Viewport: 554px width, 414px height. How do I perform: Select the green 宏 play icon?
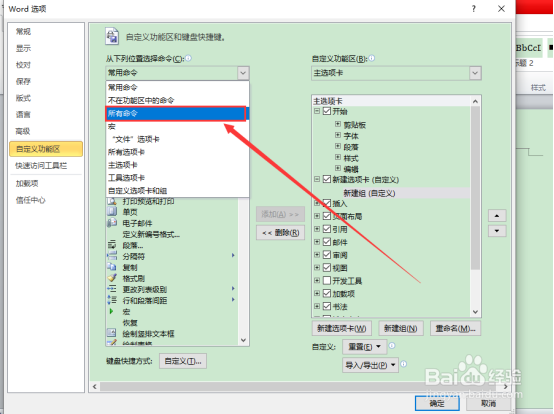(111, 311)
